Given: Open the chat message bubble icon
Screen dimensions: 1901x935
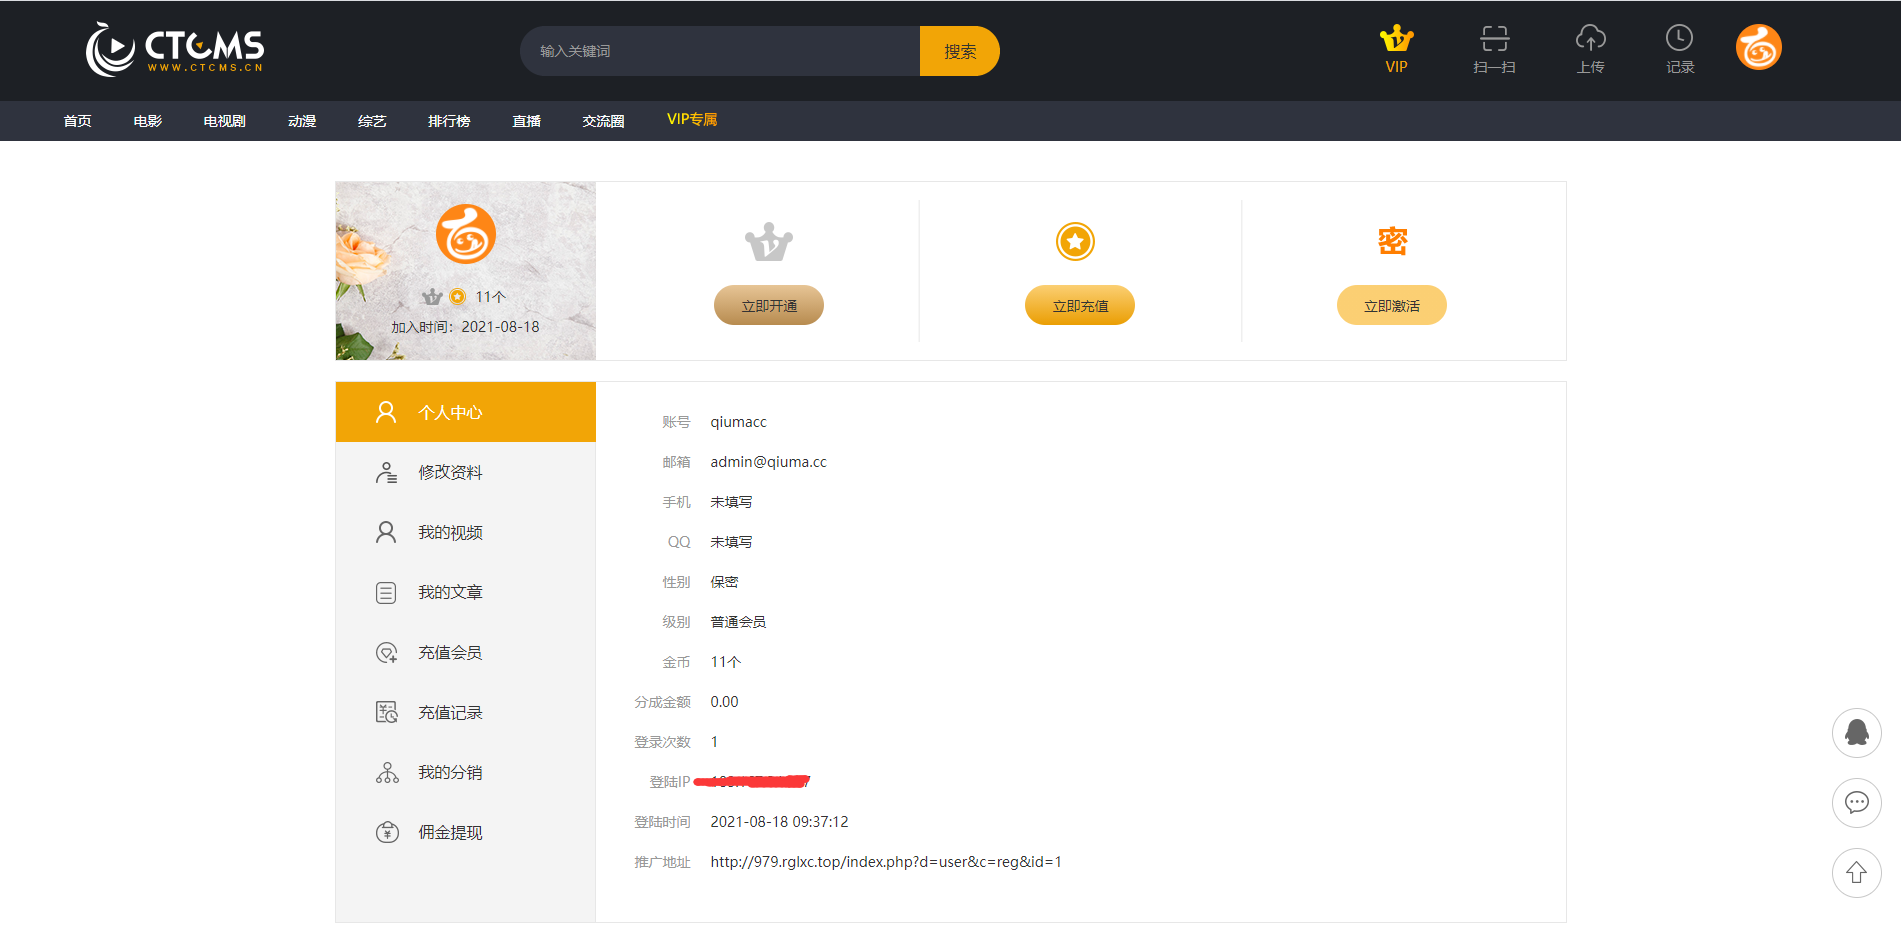Looking at the screenshot, I should pyautogui.click(x=1856, y=803).
